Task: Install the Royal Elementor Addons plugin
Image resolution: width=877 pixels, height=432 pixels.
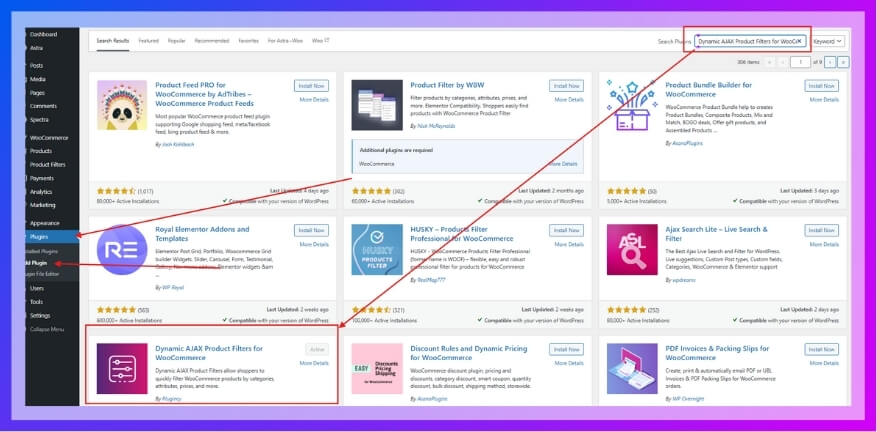Action: 313,230
